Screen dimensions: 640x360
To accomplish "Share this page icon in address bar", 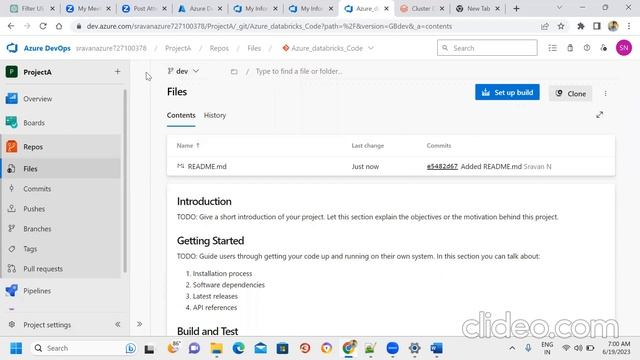I will point(544,26).
